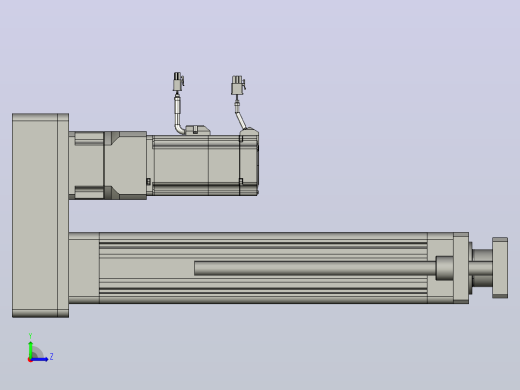Click the green Y axis arrow of triad
520x390 pixels.
31,349
